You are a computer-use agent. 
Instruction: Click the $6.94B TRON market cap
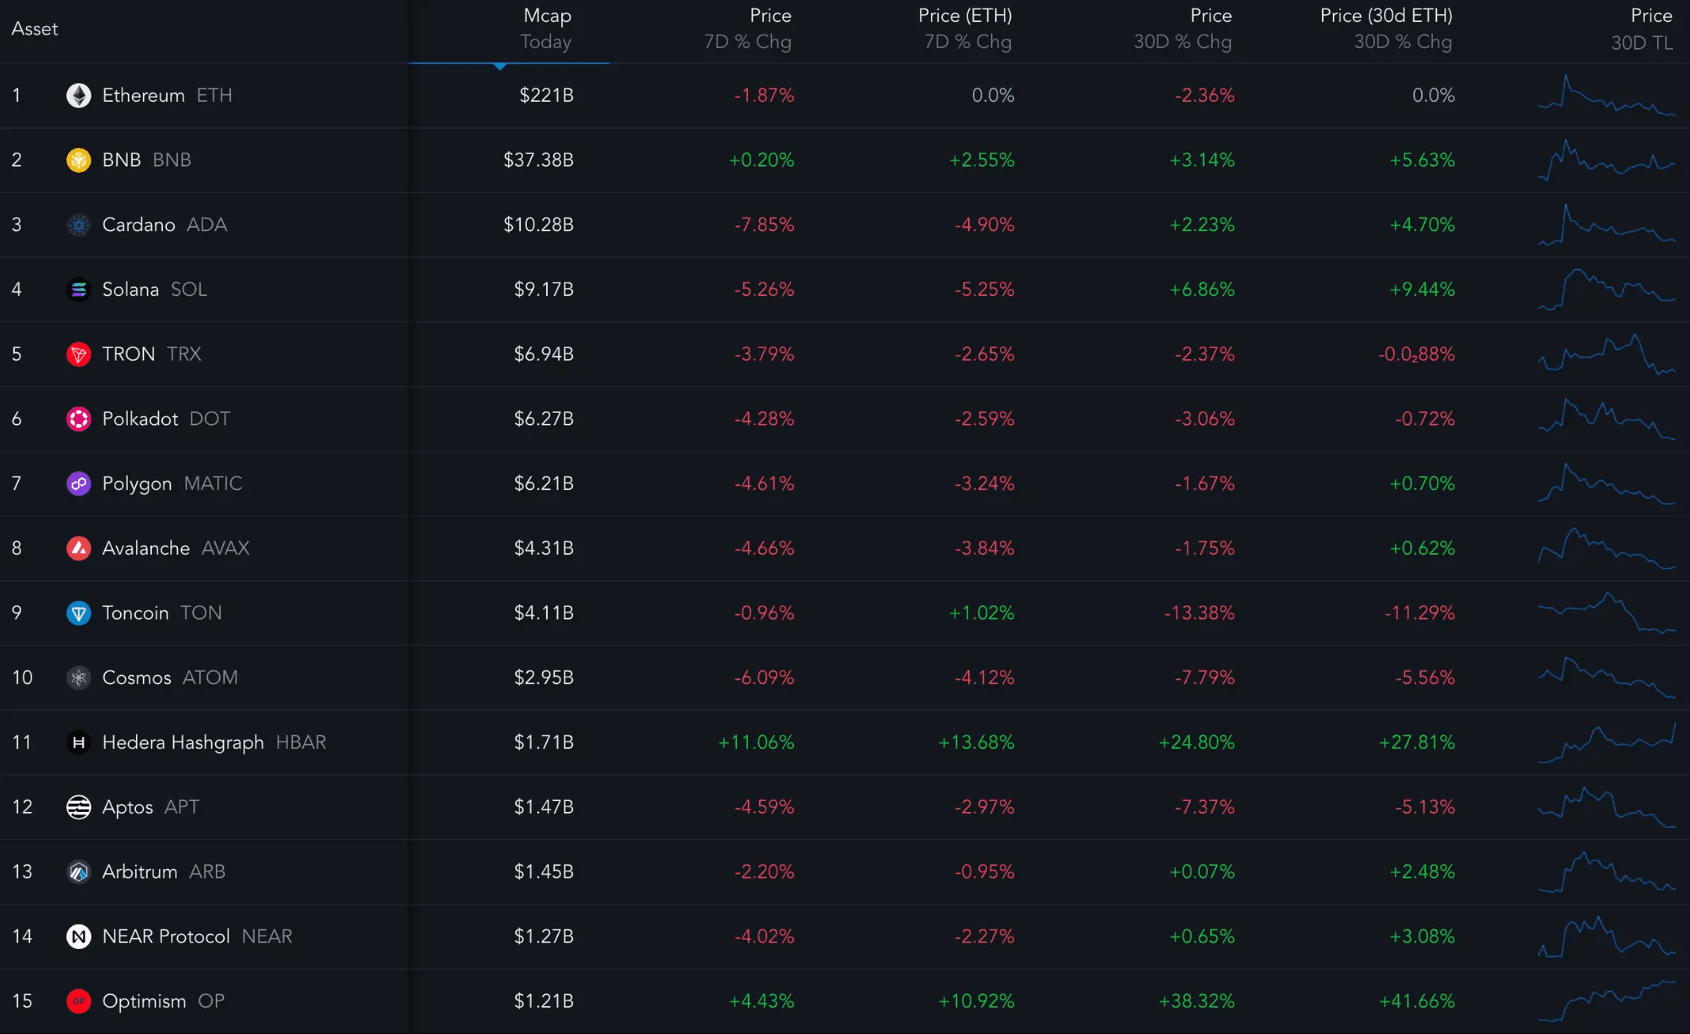543,354
